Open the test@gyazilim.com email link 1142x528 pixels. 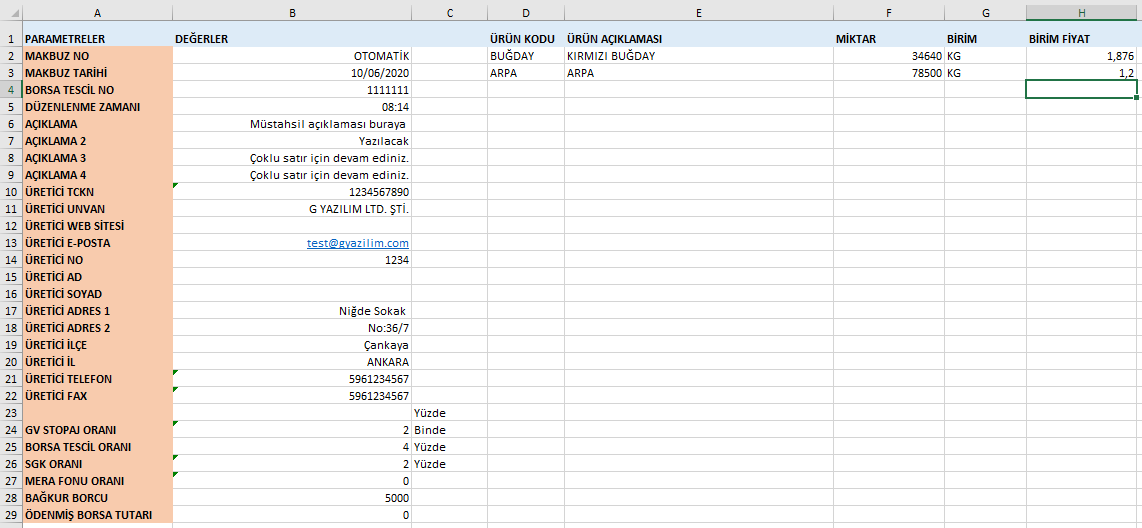pyautogui.click(x=357, y=243)
